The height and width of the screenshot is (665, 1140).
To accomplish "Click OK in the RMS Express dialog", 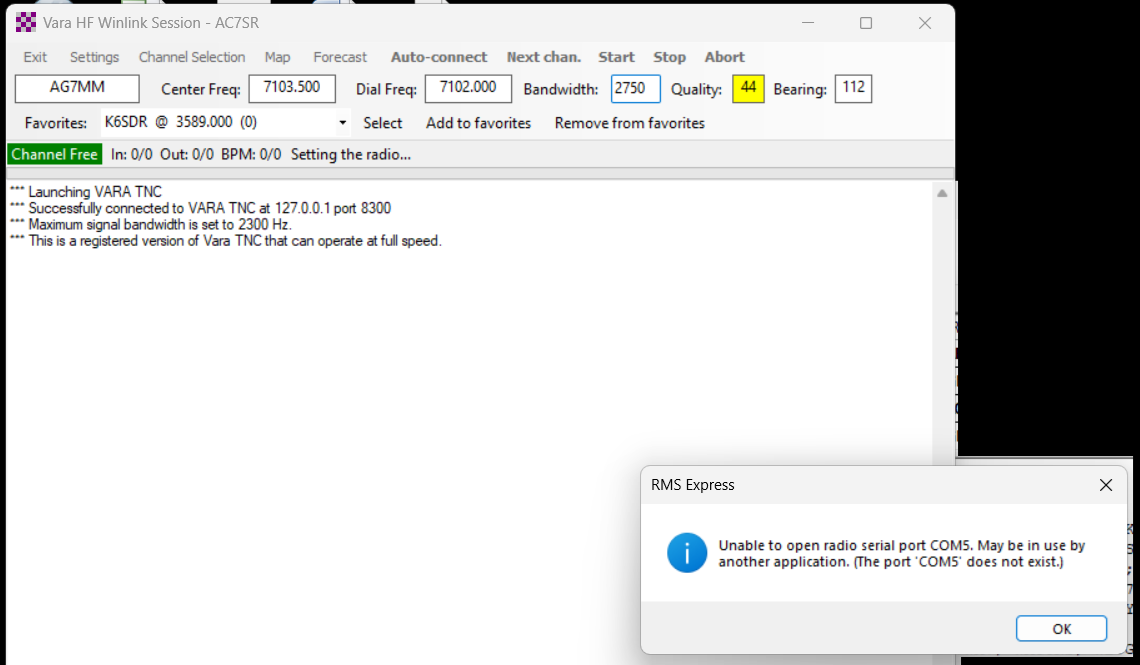I will point(1061,629).
